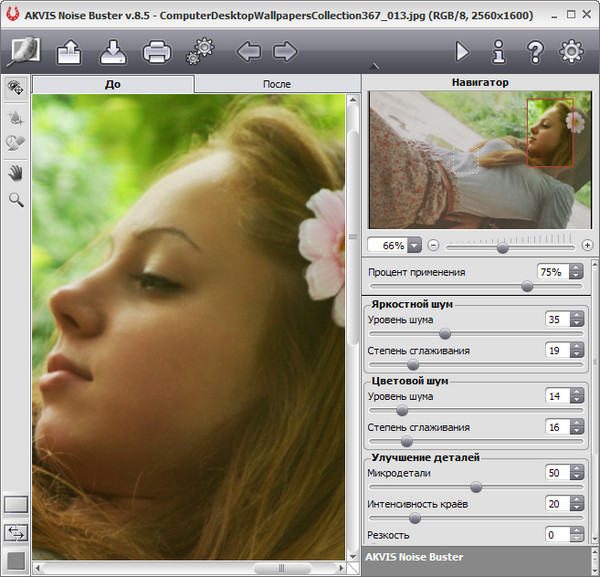The height and width of the screenshot is (577, 600).
Task: Click the Run play button in the toolbar
Action: tap(462, 51)
